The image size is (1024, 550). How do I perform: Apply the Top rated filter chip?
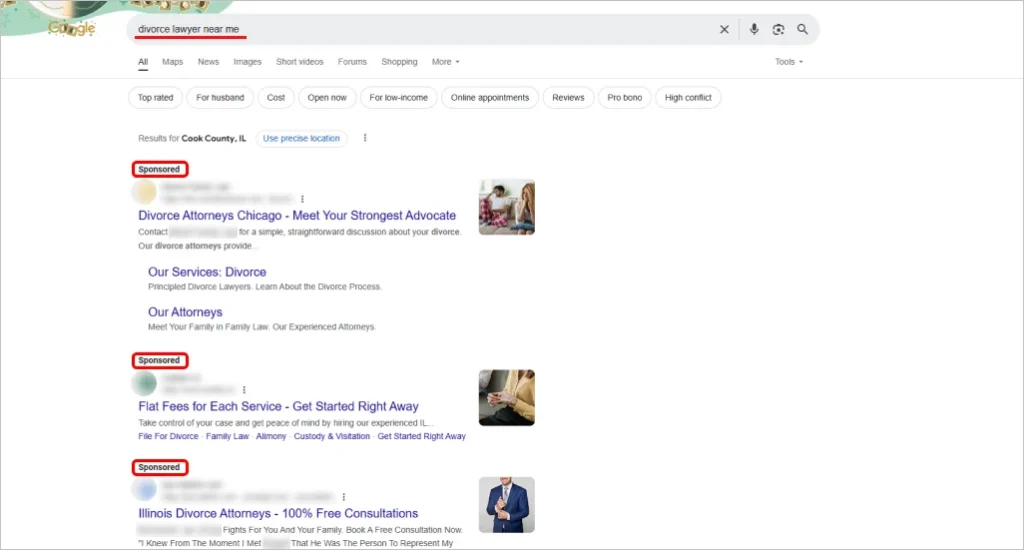[155, 98]
